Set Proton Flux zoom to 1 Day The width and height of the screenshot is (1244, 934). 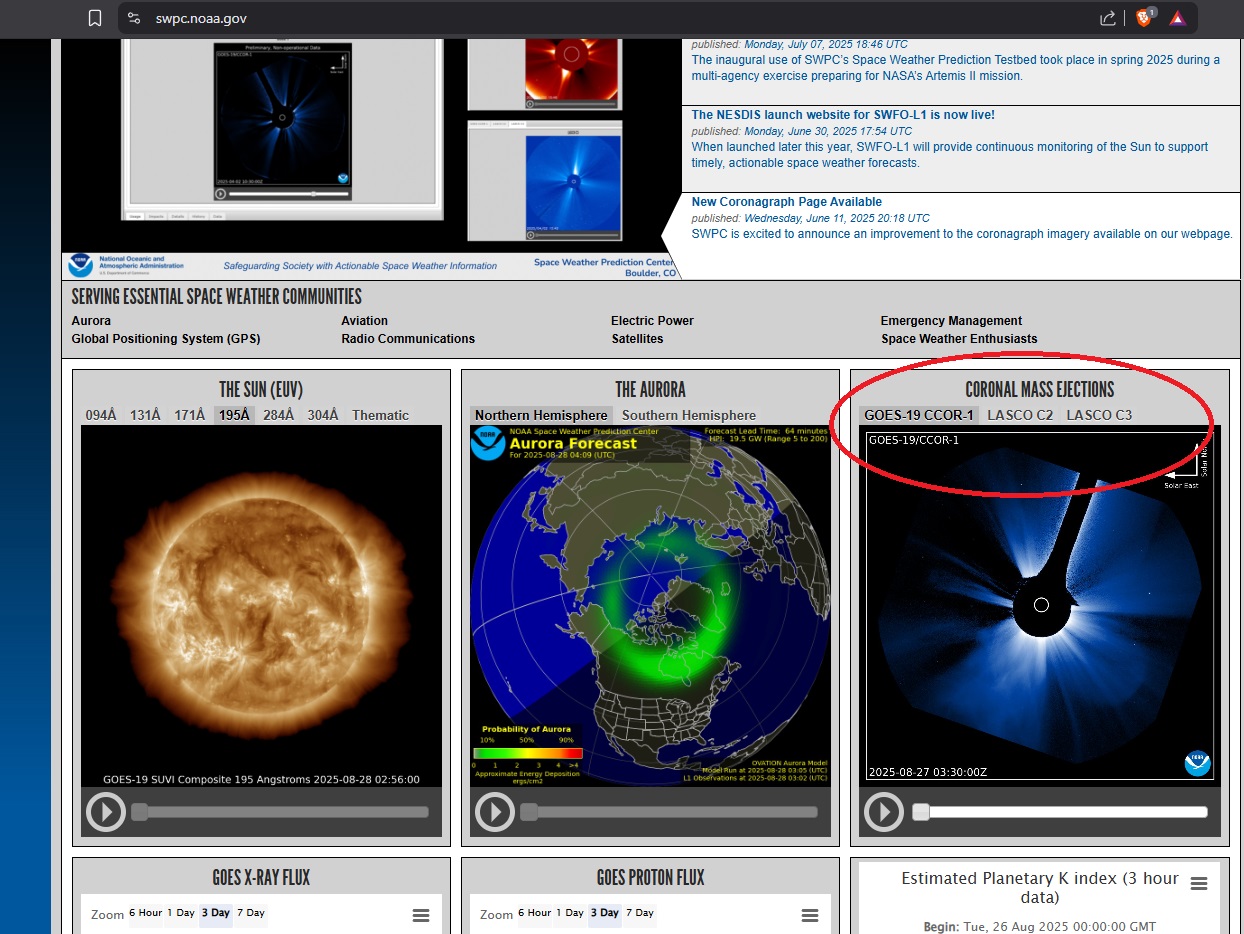[570, 913]
